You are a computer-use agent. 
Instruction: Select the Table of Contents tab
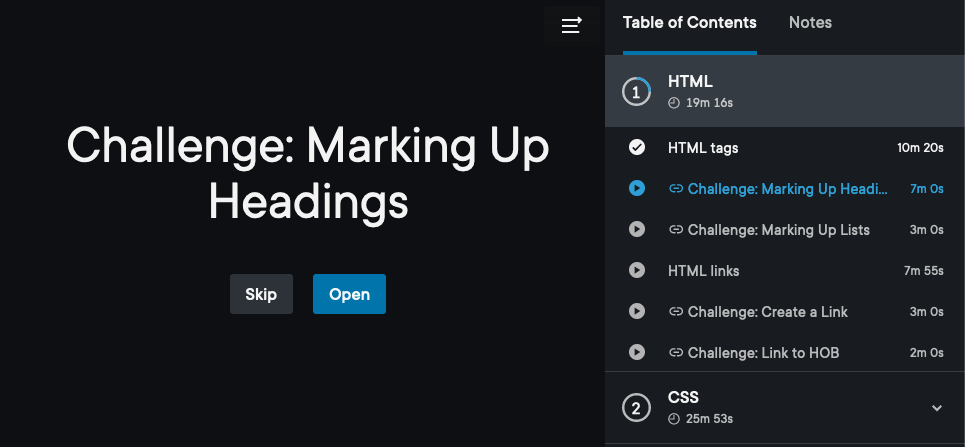[x=689, y=23]
